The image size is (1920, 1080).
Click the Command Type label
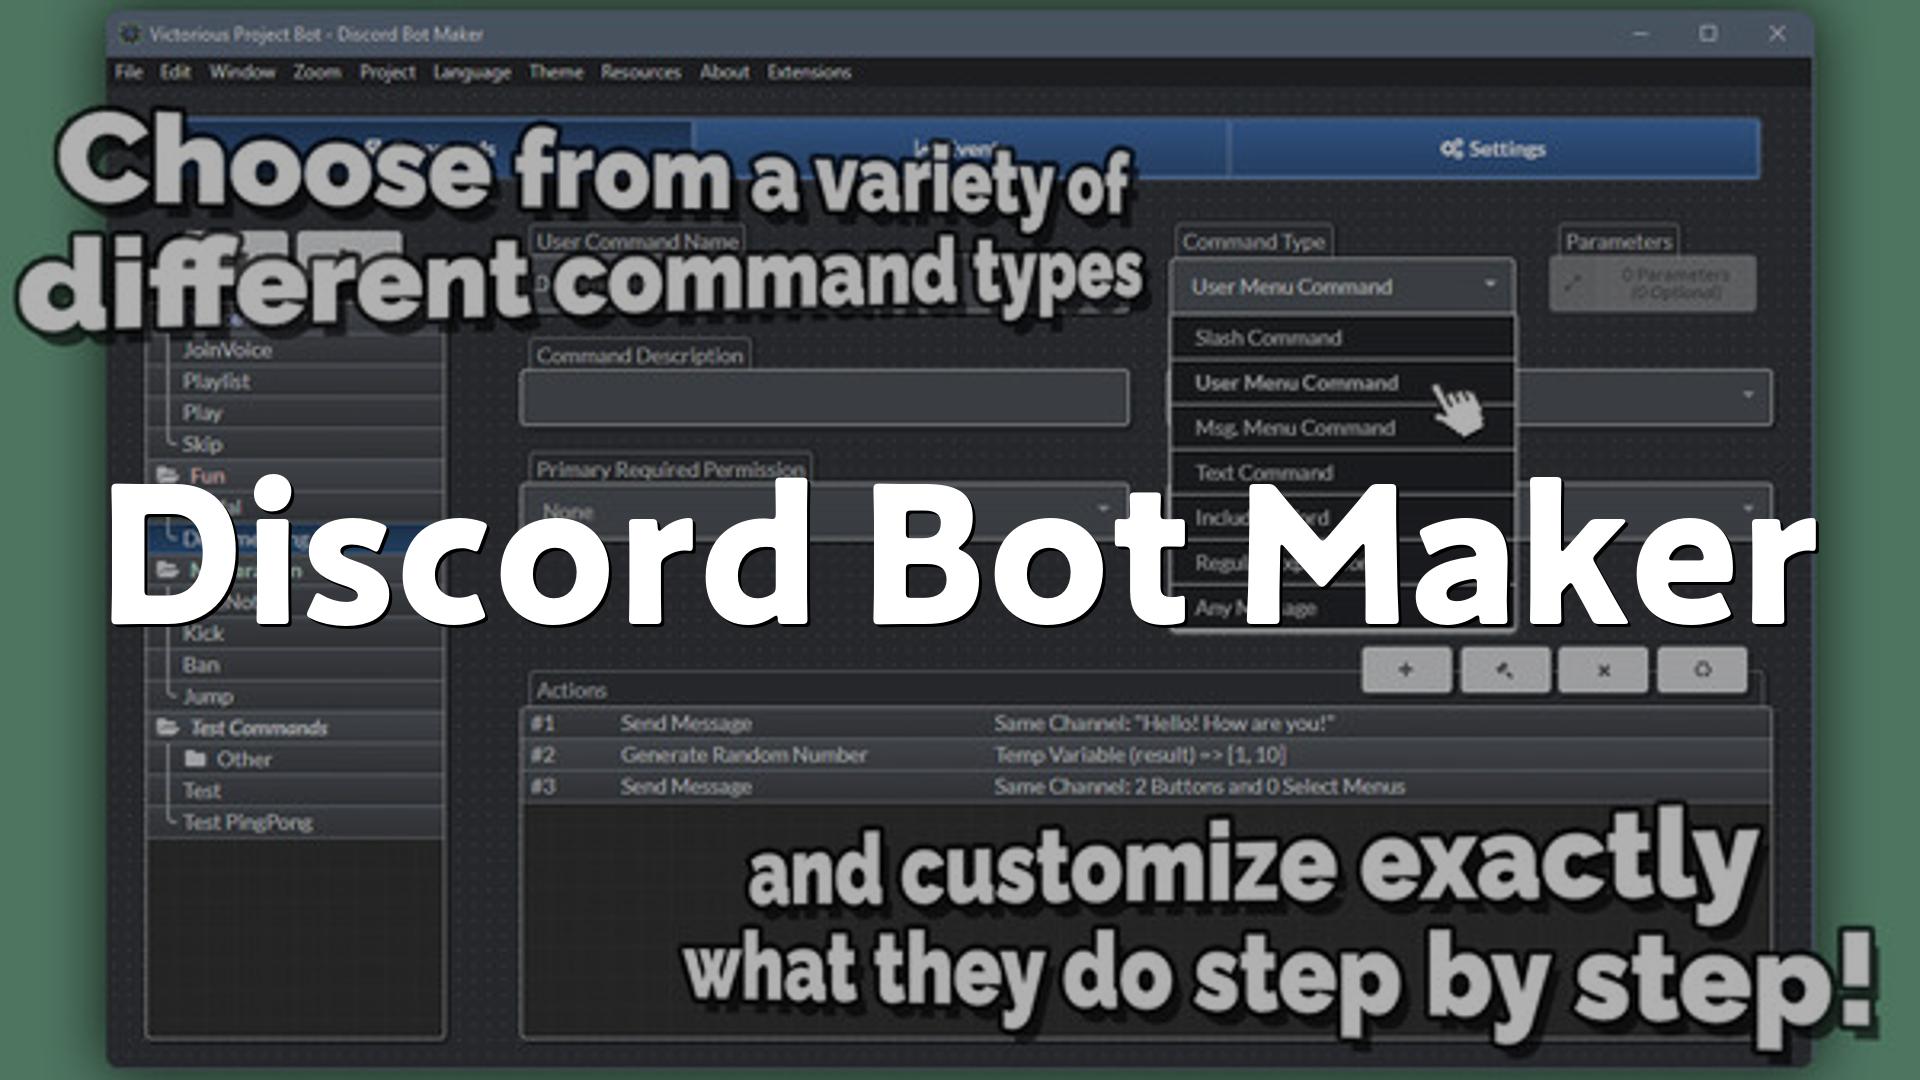[x=1254, y=242]
